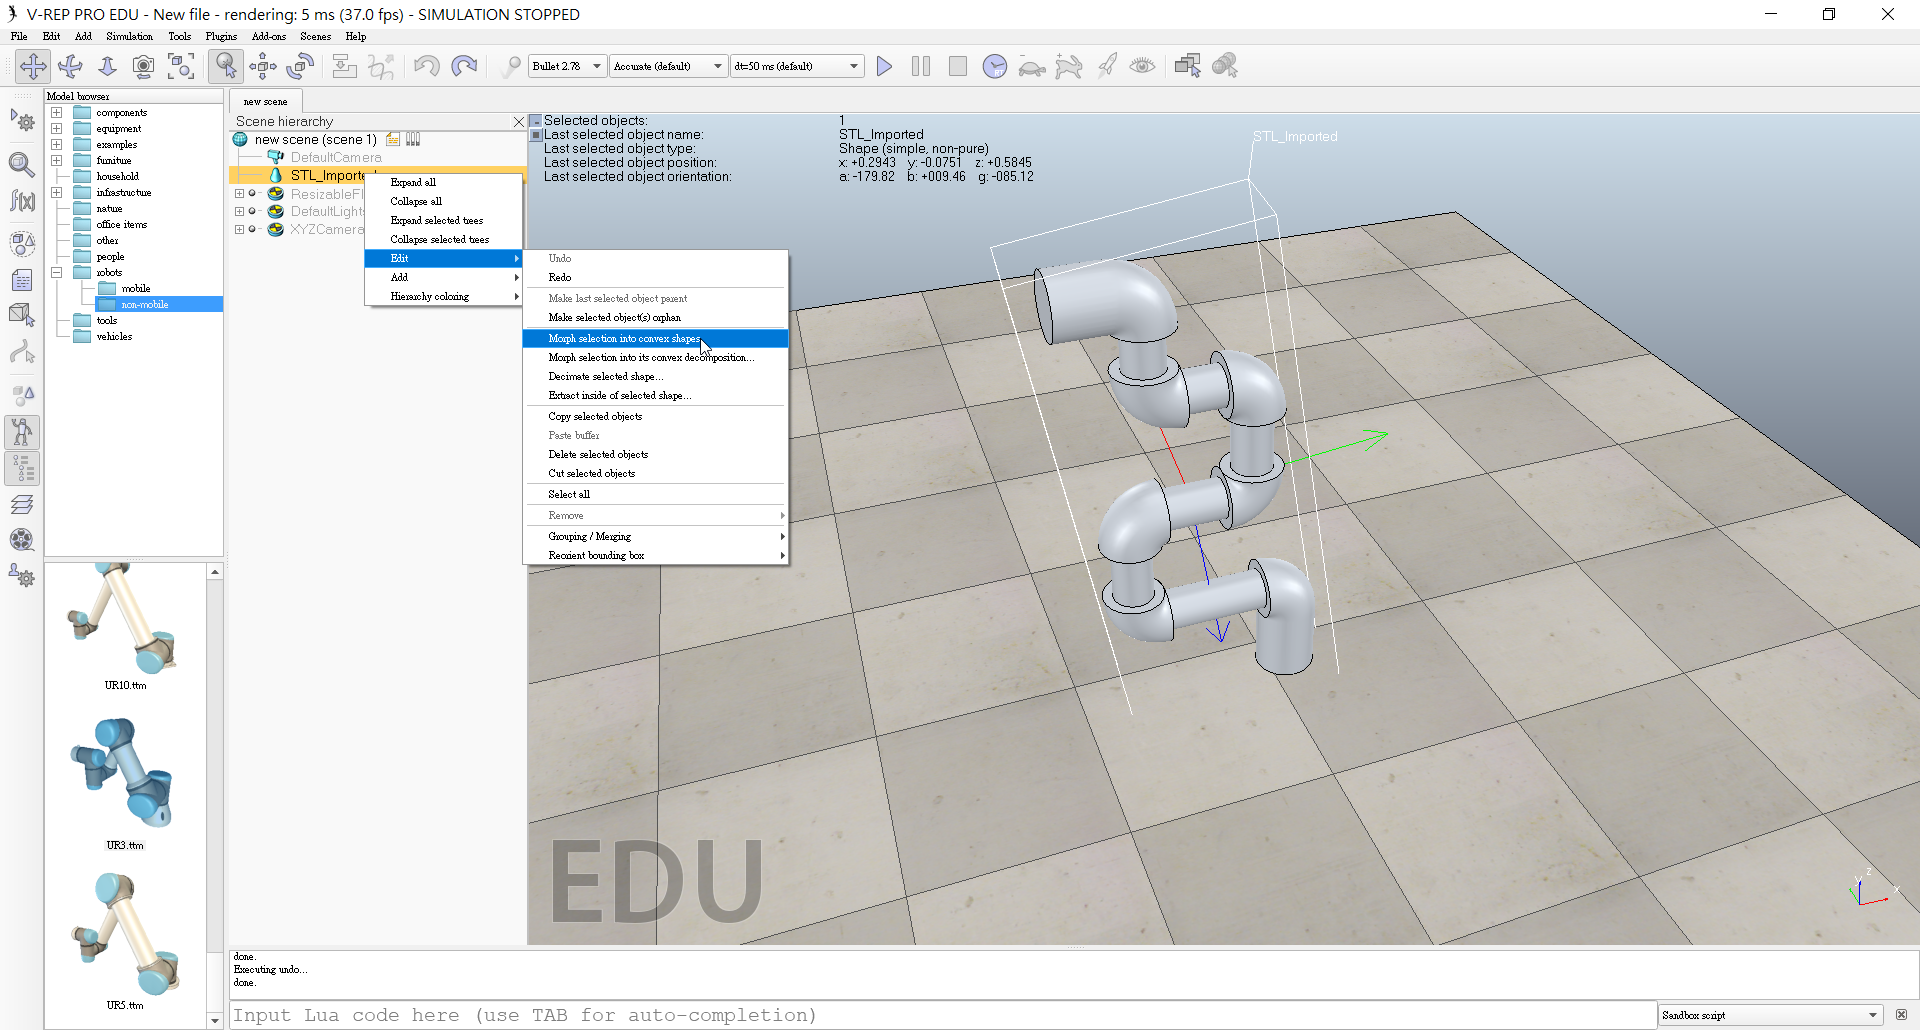Open the Add-ons menu
The image size is (1920, 1030).
coord(268,37)
